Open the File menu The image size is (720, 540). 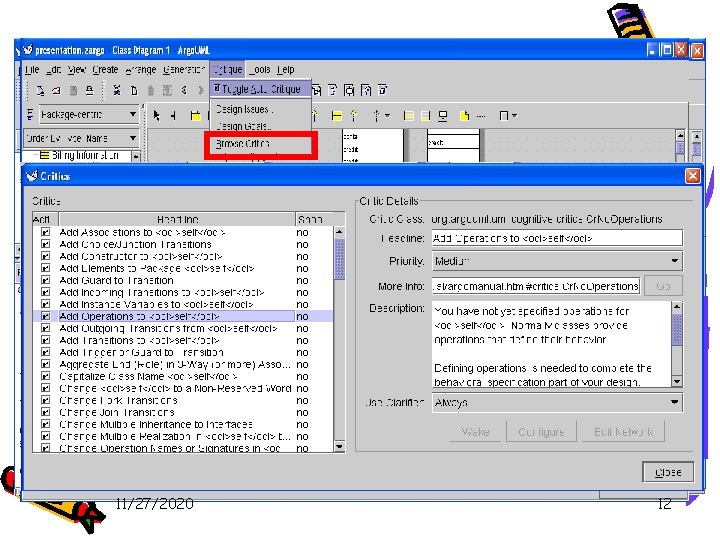tap(32, 70)
